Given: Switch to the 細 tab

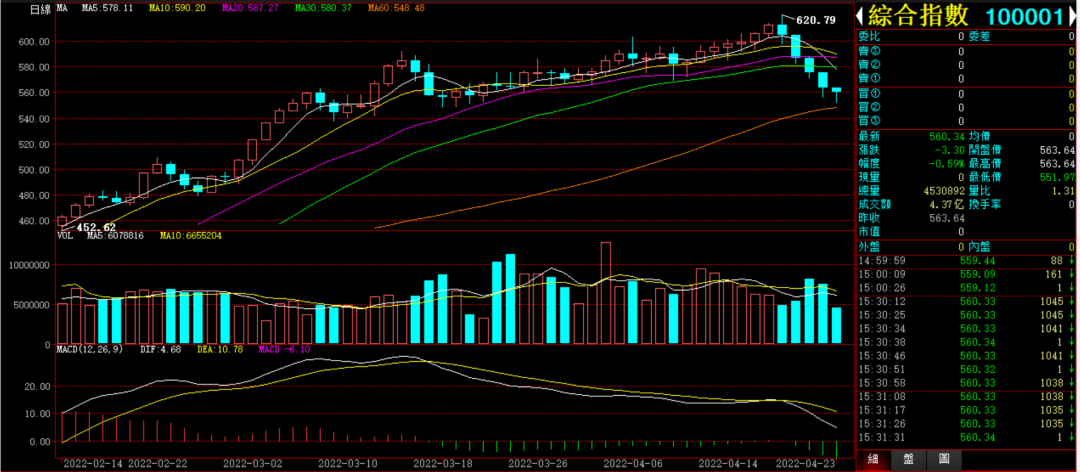Looking at the screenshot, I should point(873,460).
